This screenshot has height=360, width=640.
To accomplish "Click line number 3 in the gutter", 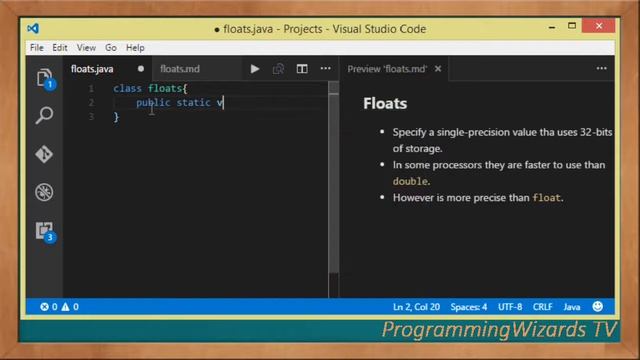I will tap(91, 117).
